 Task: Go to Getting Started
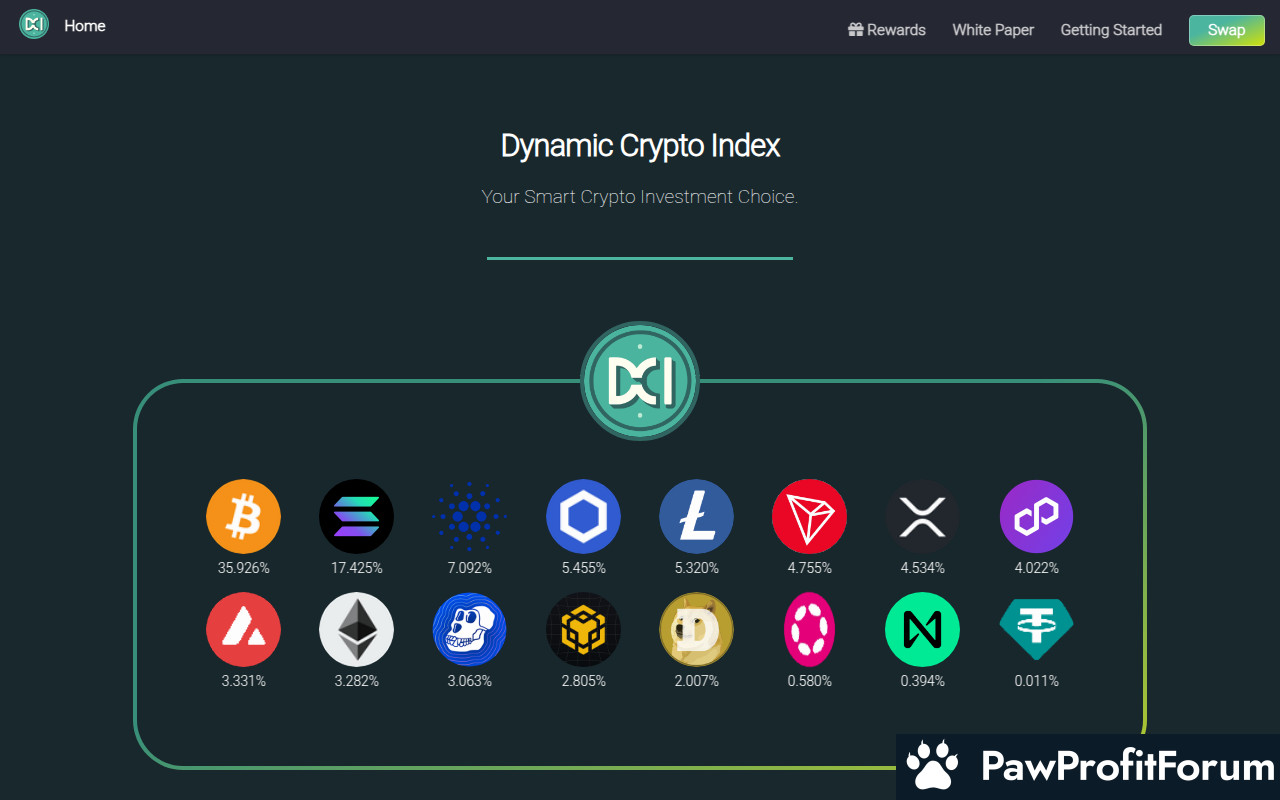tap(1111, 30)
